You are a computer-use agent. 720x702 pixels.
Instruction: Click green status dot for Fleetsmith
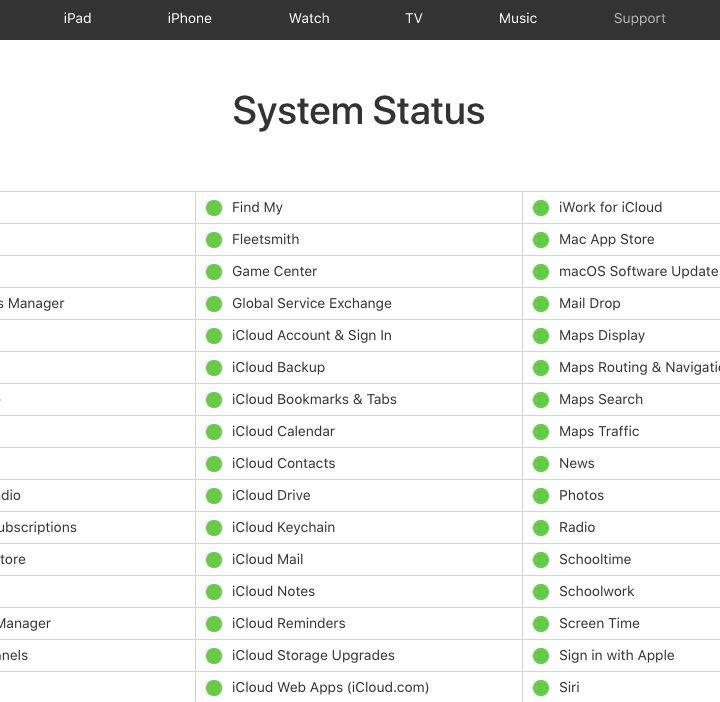[214, 240]
